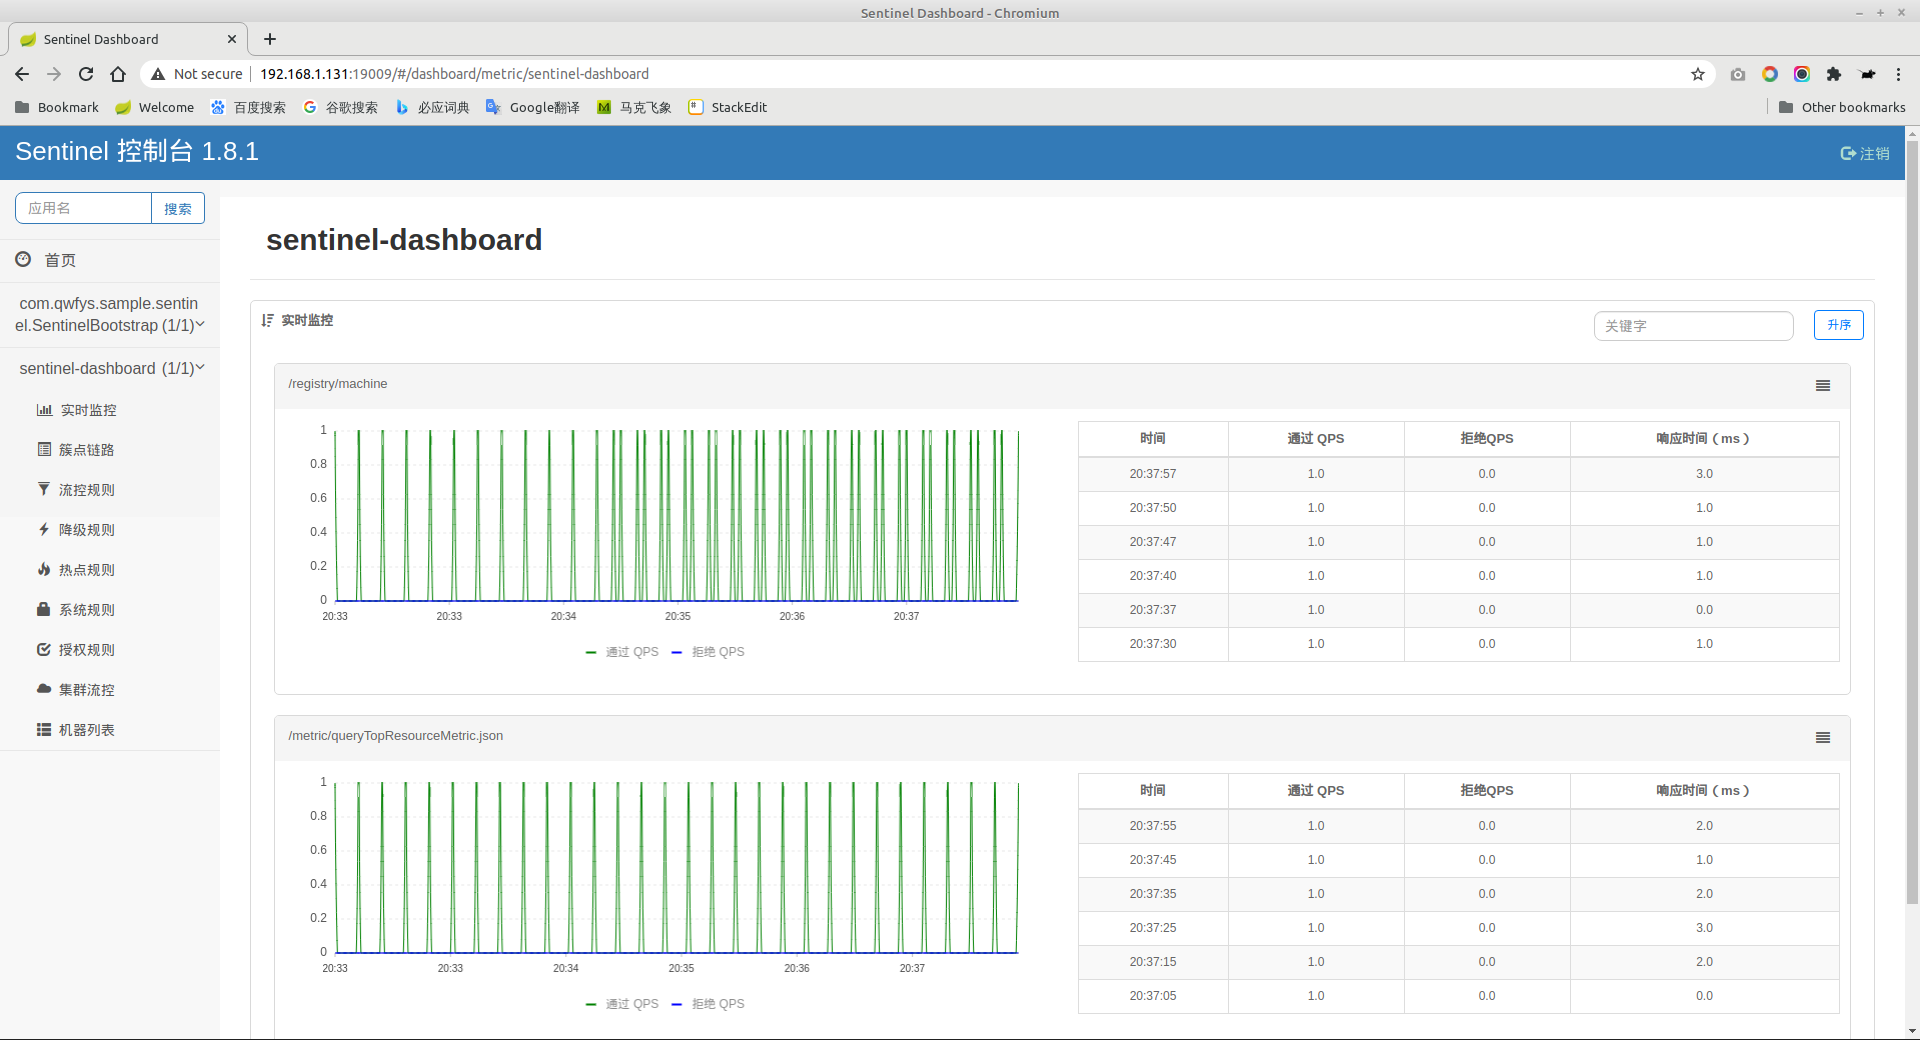Click the page vertical scrollbar
The height and width of the screenshot is (1040, 1920).
point(1912,520)
